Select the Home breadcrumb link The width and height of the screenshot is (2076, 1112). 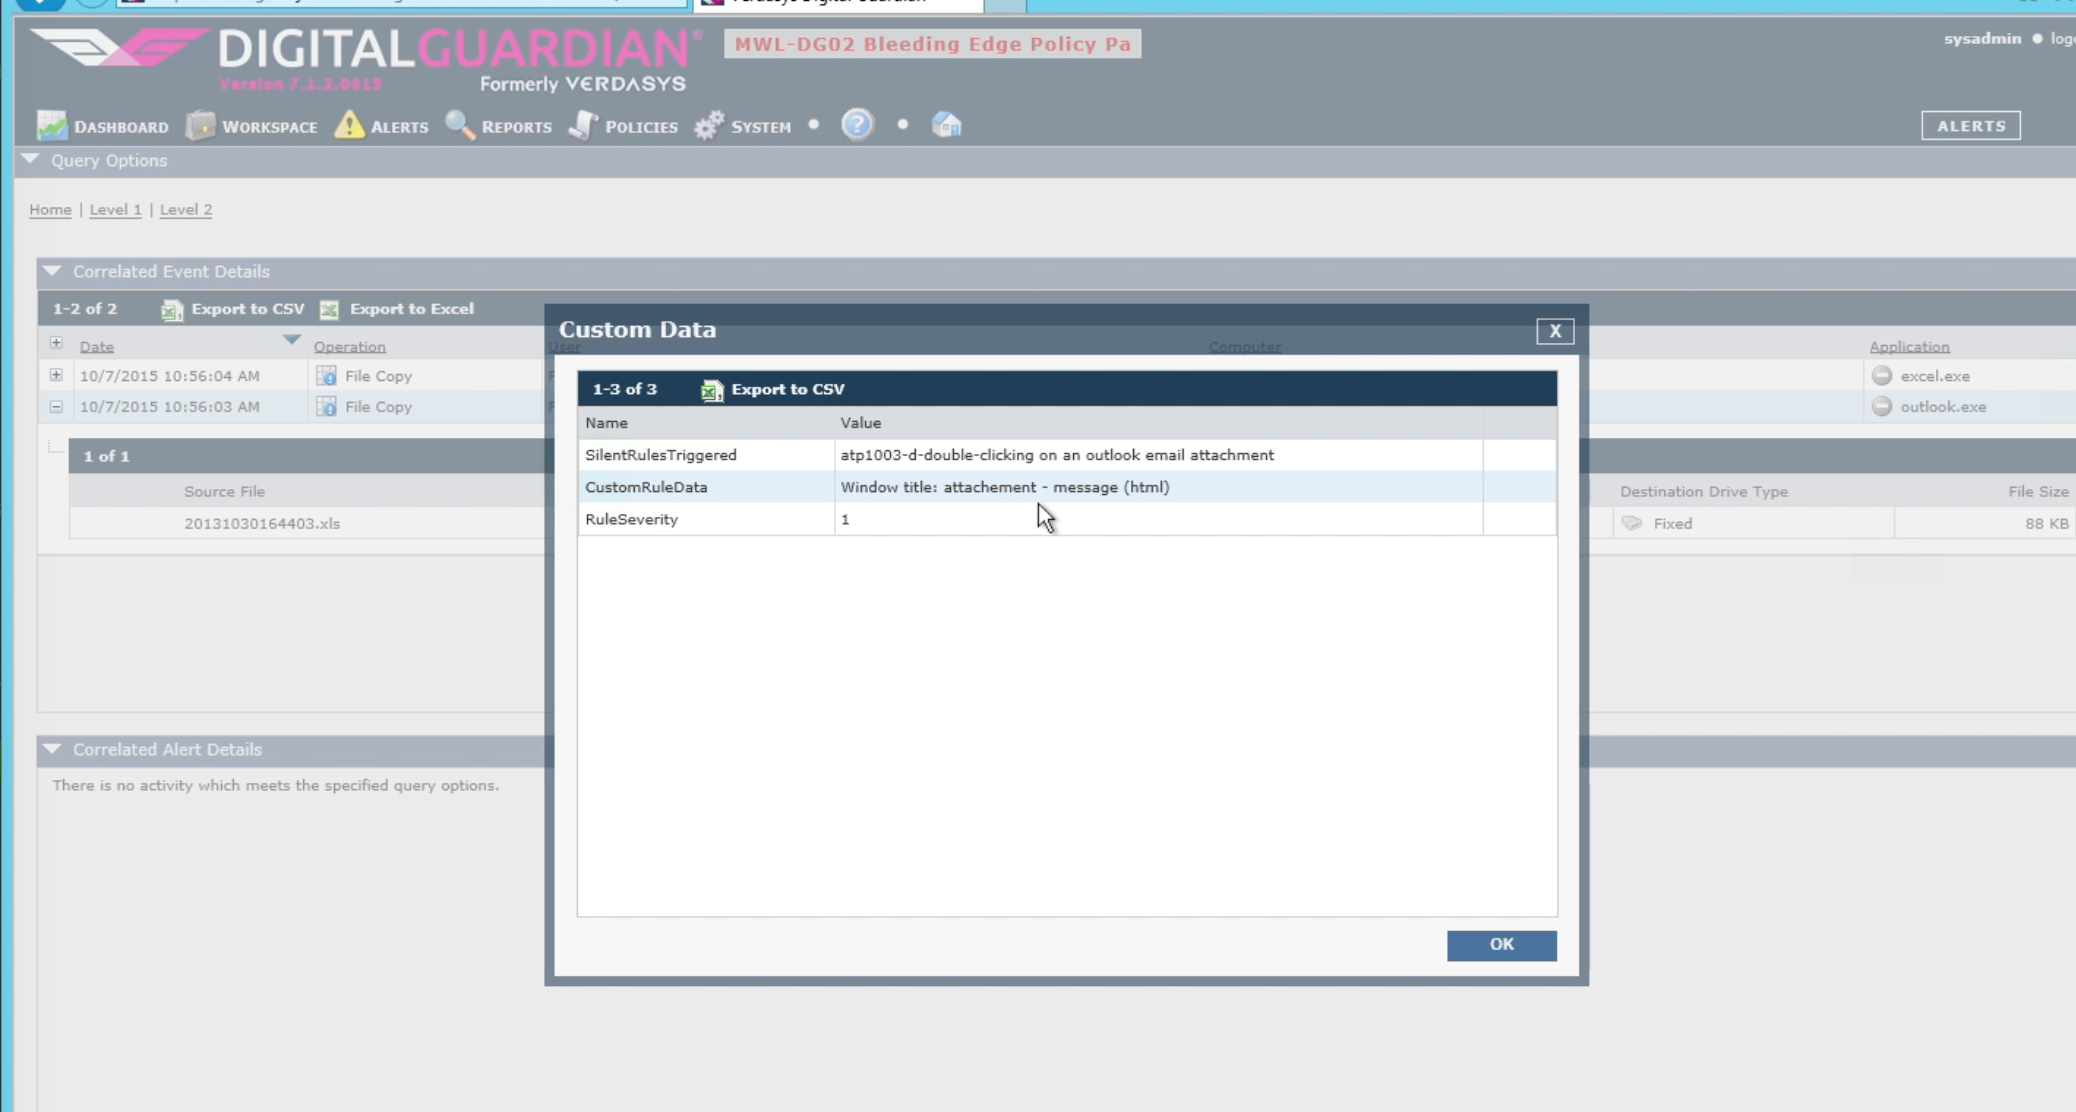click(x=49, y=209)
